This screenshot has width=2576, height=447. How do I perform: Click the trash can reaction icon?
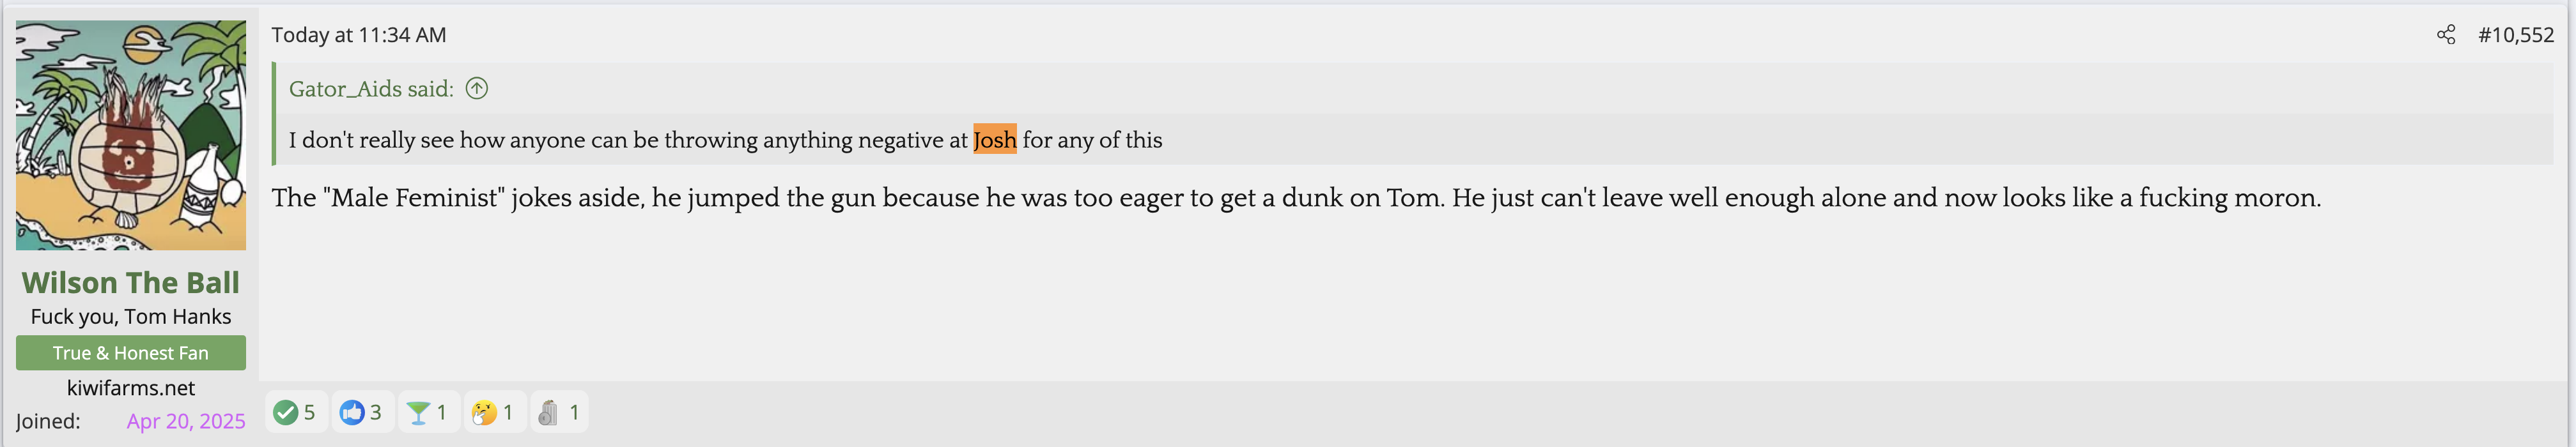(548, 412)
